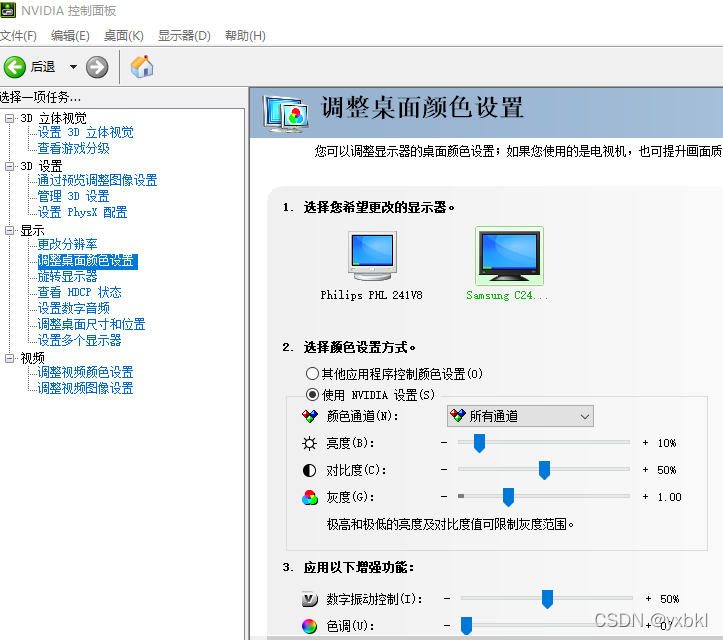
Task: Click plus button of 灰度 slider
Action: click(646, 497)
